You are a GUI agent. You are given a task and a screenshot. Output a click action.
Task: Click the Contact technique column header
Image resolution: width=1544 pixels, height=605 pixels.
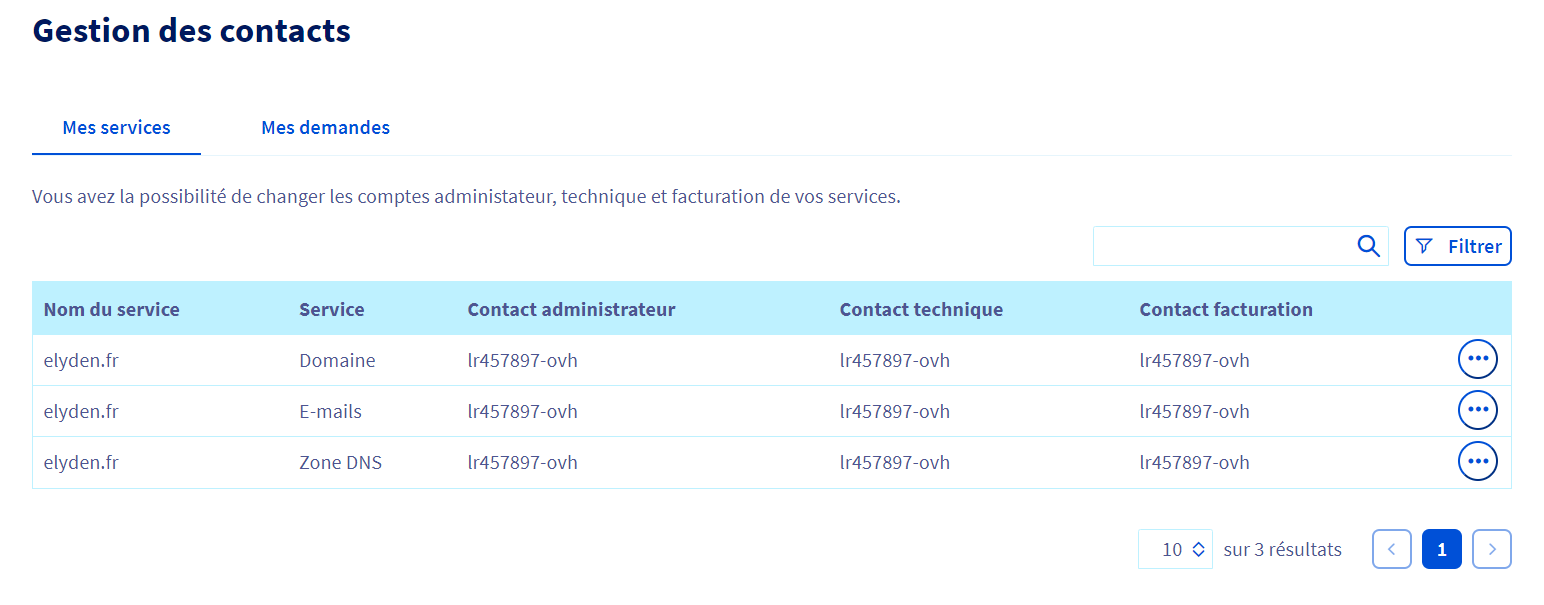tap(920, 309)
